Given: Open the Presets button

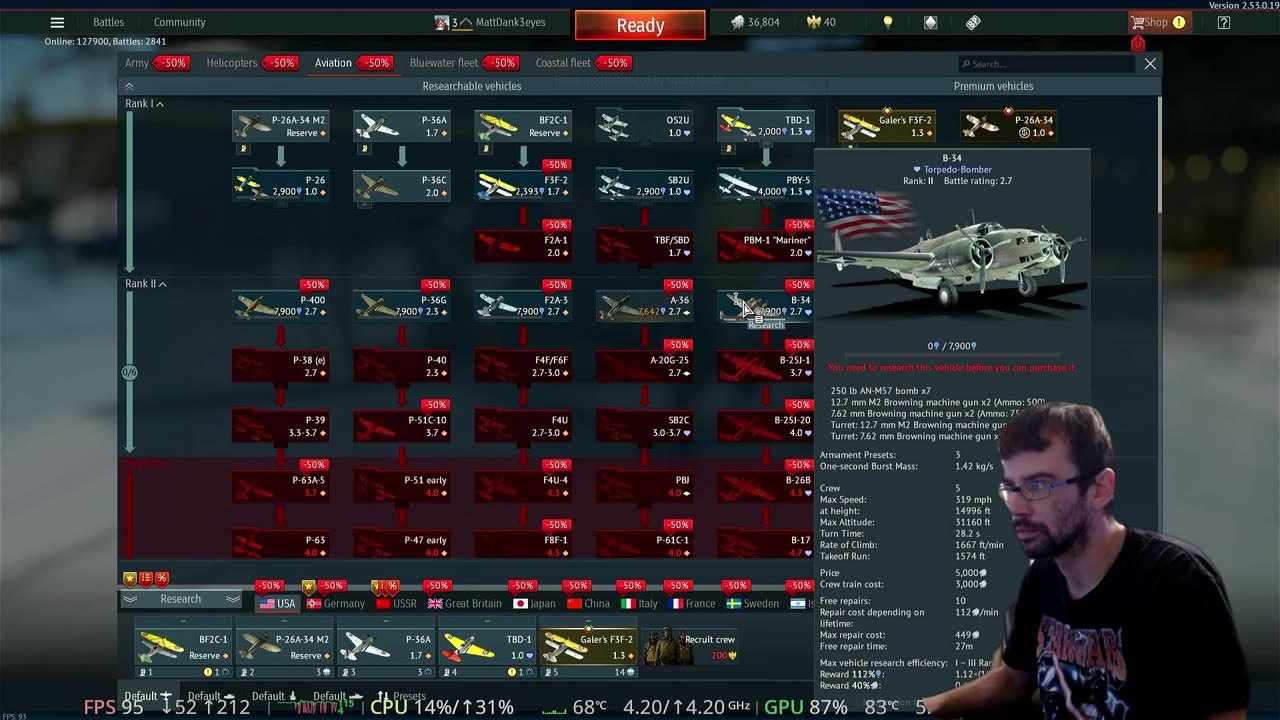Looking at the screenshot, I should click(x=401, y=696).
